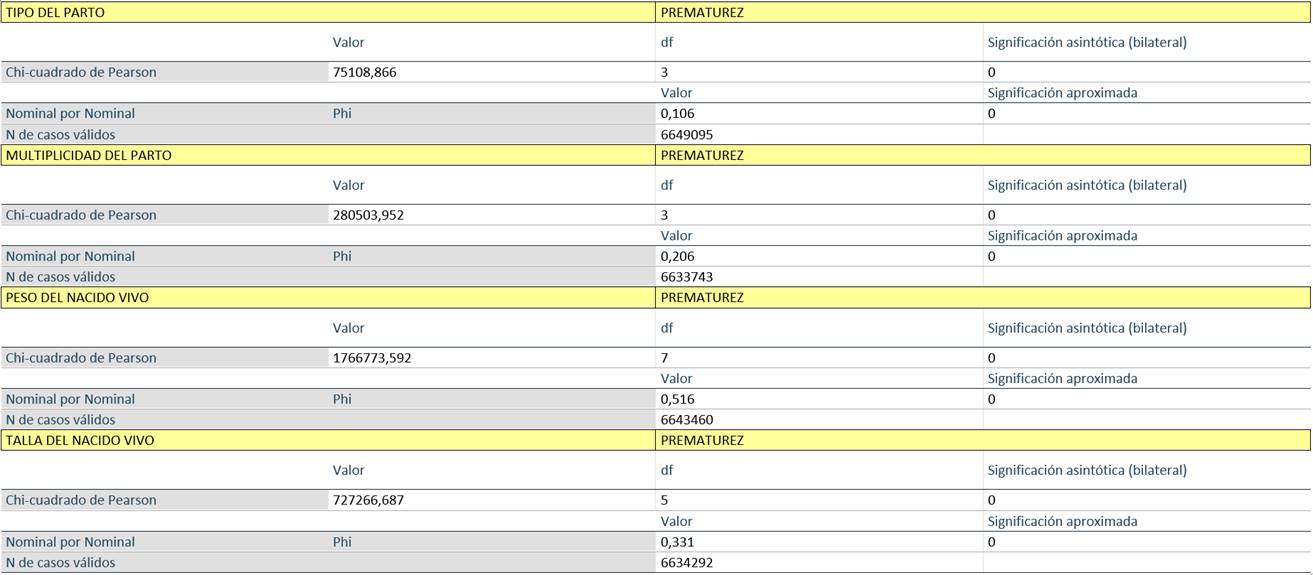Select the chi-square value 1766773,592
The height and width of the screenshot is (575, 1313).
(372, 358)
